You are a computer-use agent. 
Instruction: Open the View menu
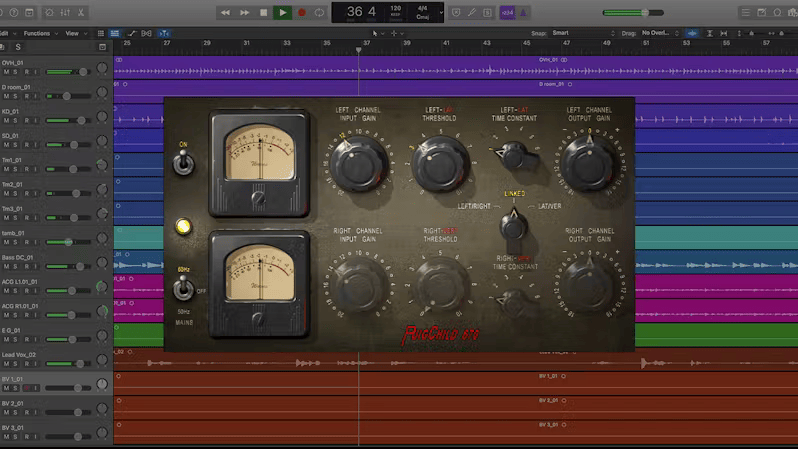pos(75,34)
